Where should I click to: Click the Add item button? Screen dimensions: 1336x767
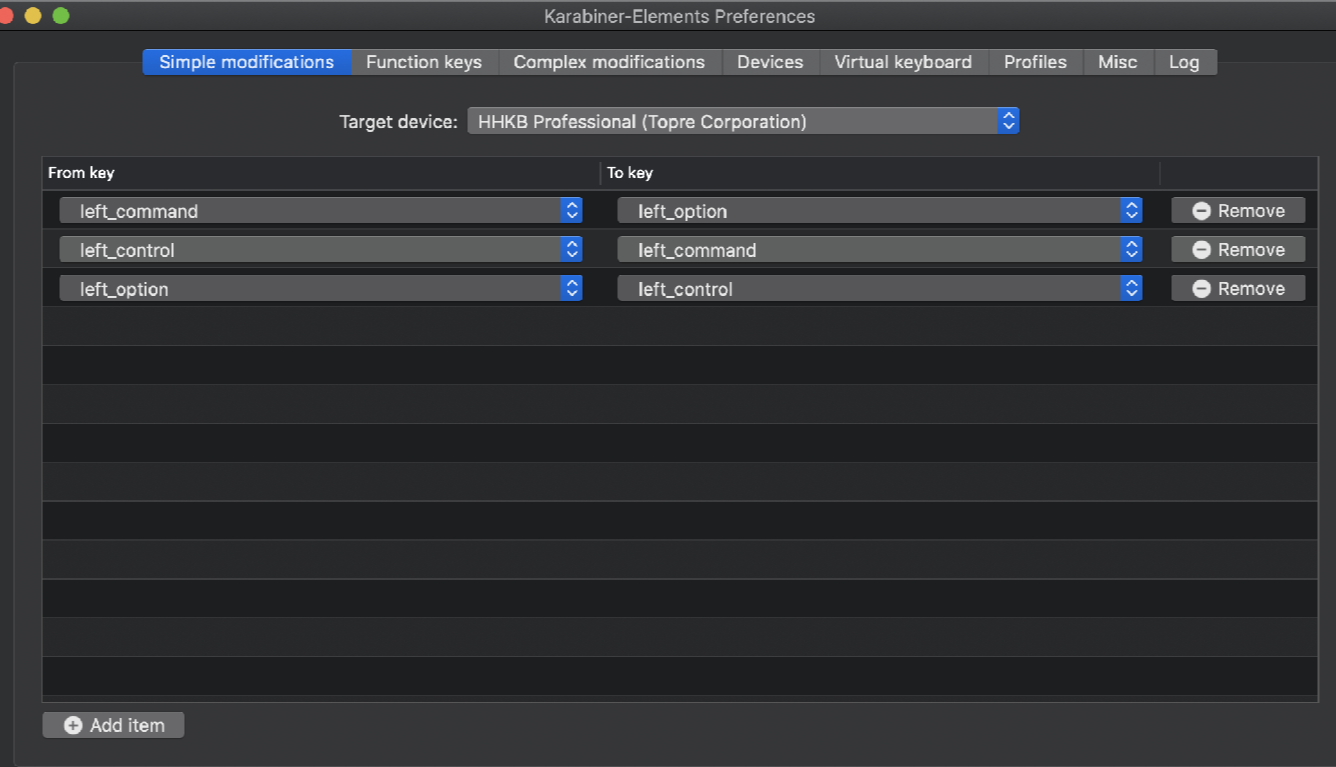(113, 725)
